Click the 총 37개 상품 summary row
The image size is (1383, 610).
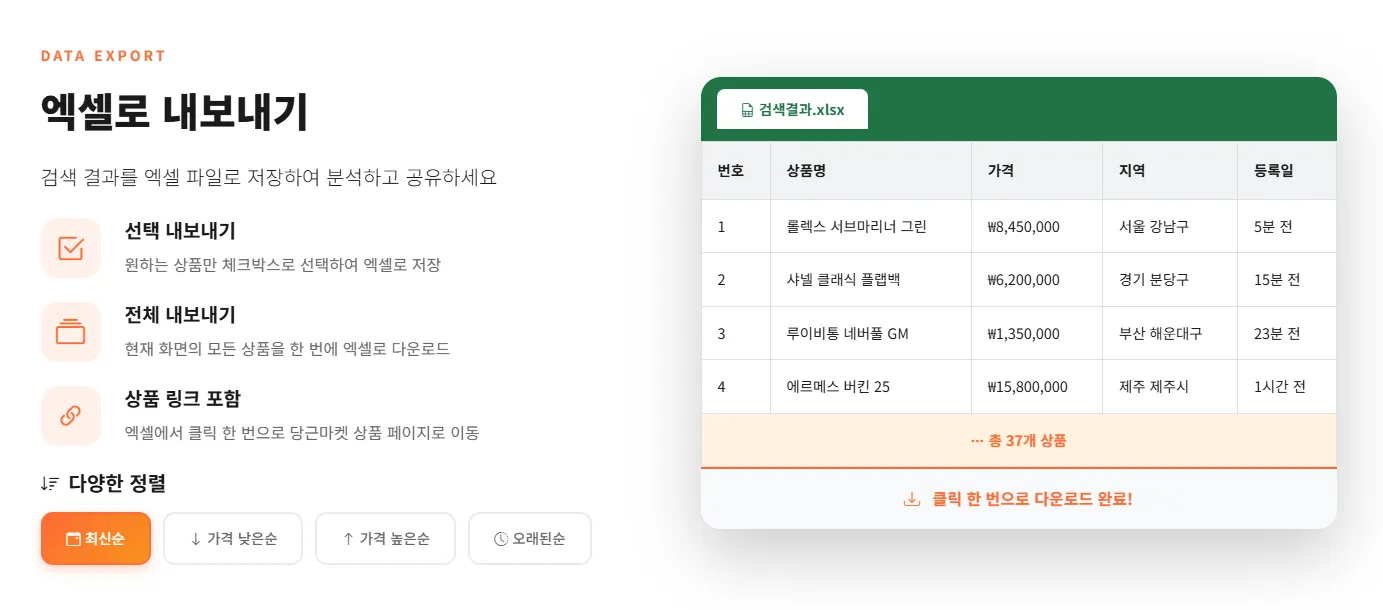click(x=1018, y=441)
